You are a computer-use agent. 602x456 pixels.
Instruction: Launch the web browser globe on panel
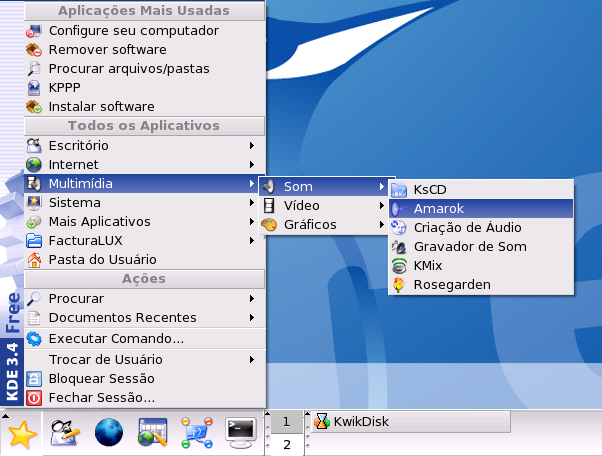point(109,433)
